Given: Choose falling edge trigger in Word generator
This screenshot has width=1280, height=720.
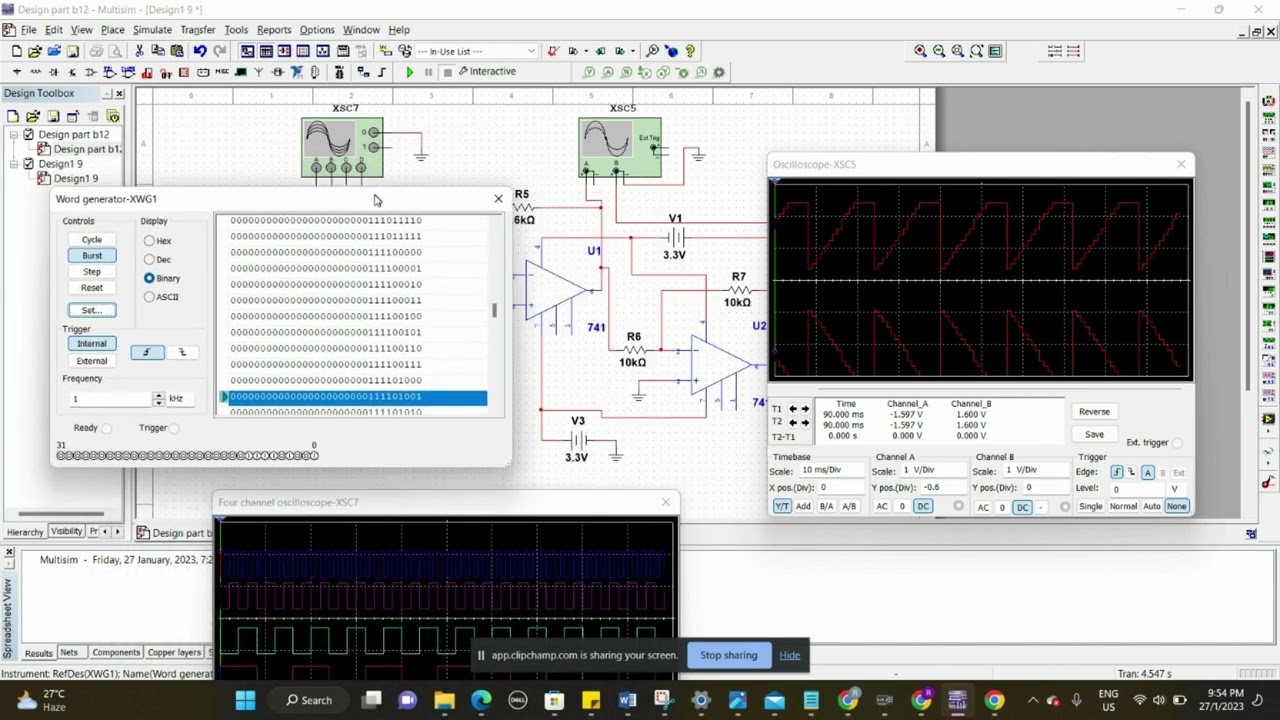Looking at the screenshot, I should click(182, 352).
